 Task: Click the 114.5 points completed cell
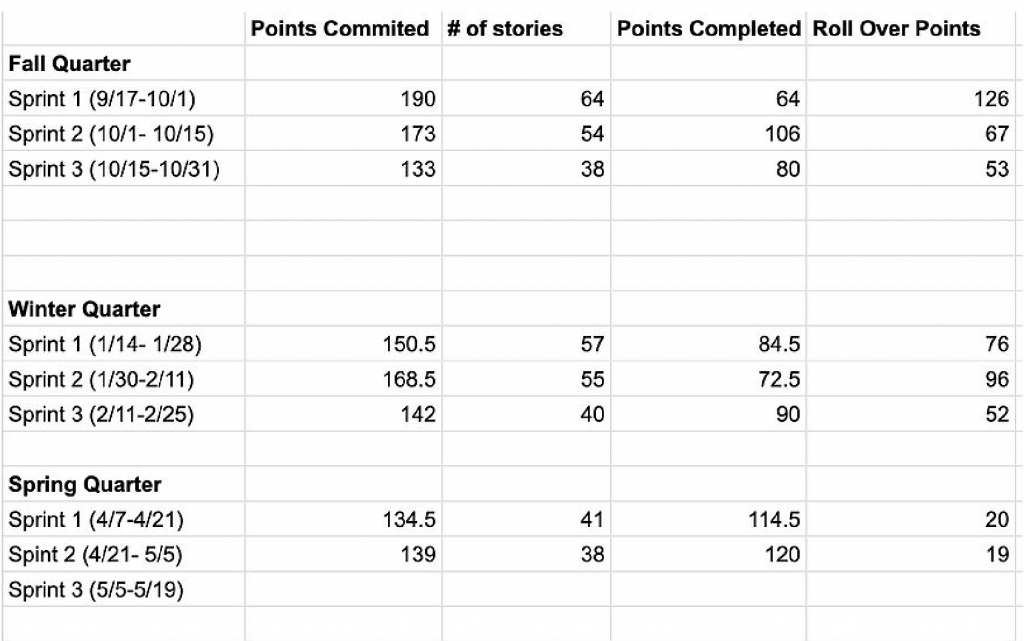(709, 520)
